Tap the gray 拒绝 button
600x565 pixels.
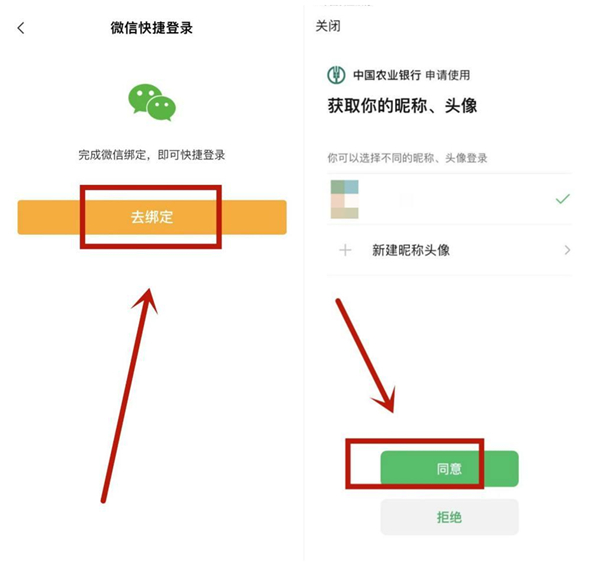point(449,517)
